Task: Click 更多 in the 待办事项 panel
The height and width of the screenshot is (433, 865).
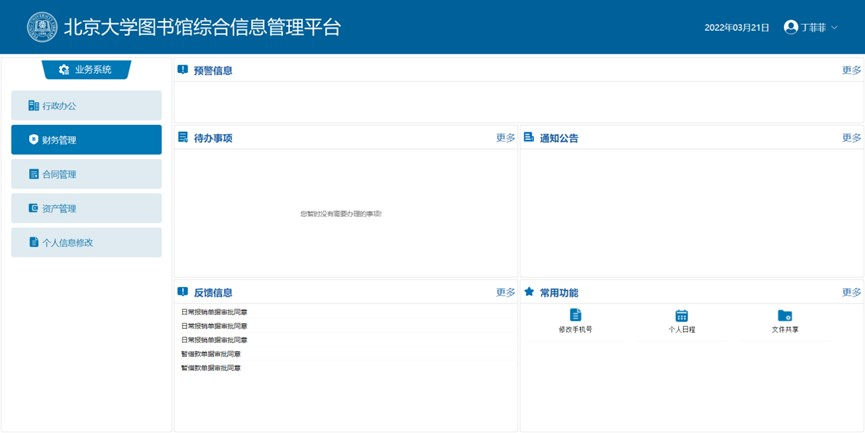Action: (505, 138)
